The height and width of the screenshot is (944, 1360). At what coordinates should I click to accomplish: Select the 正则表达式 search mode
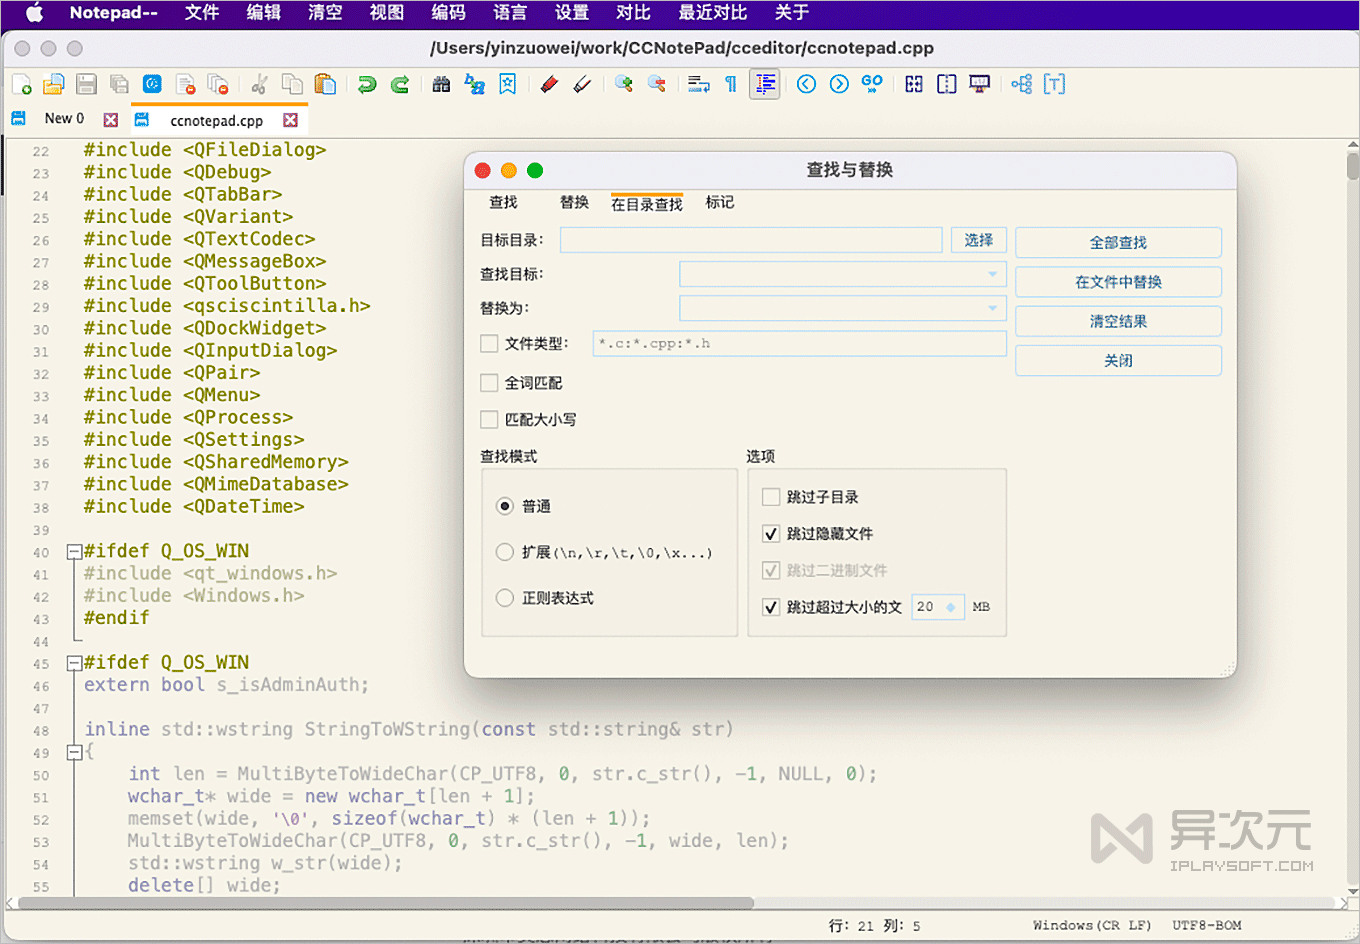(x=505, y=599)
